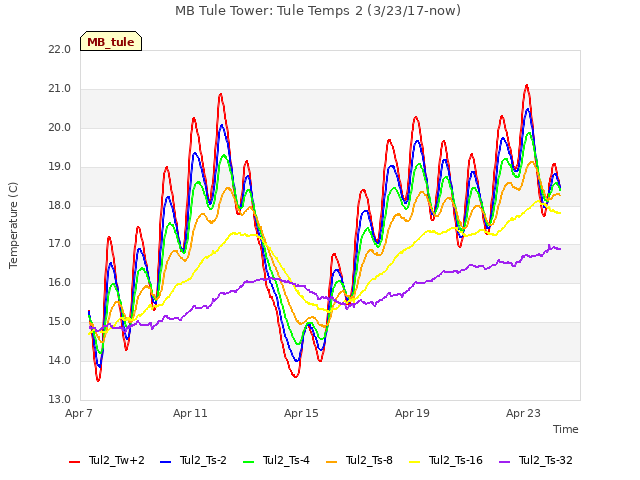The height and width of the screenshot is (480, 640).
Task: Click the red Tul2_Tw+2 legend swatch
Action: click(x=75, y=462)
